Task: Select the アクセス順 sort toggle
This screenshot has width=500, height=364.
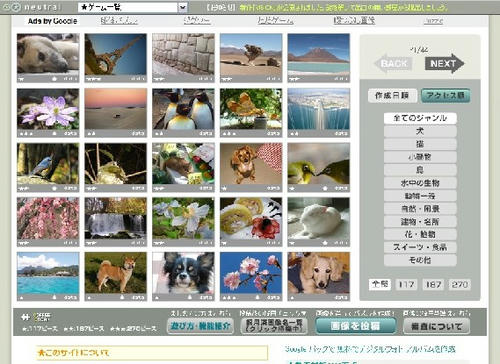Action: 446,96
